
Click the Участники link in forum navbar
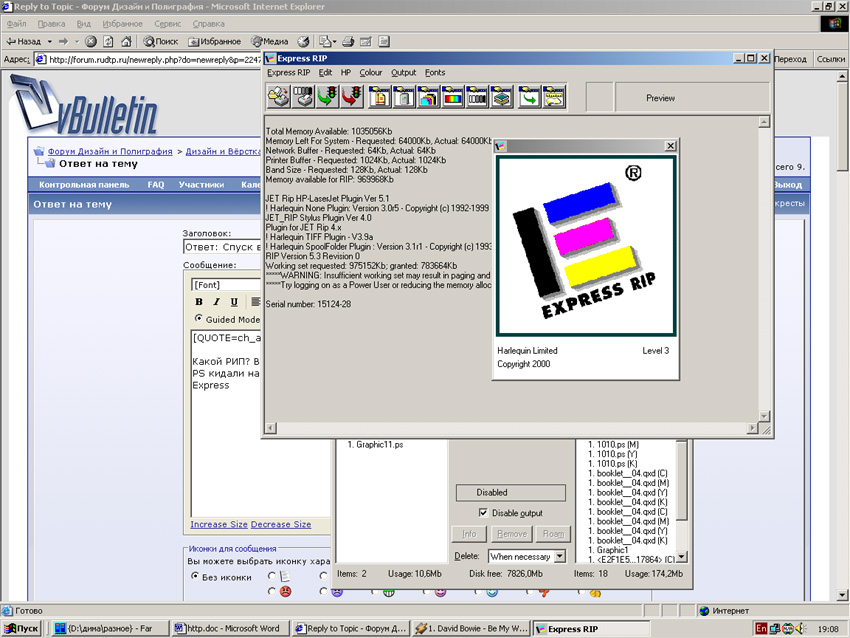tap(202, 185)
